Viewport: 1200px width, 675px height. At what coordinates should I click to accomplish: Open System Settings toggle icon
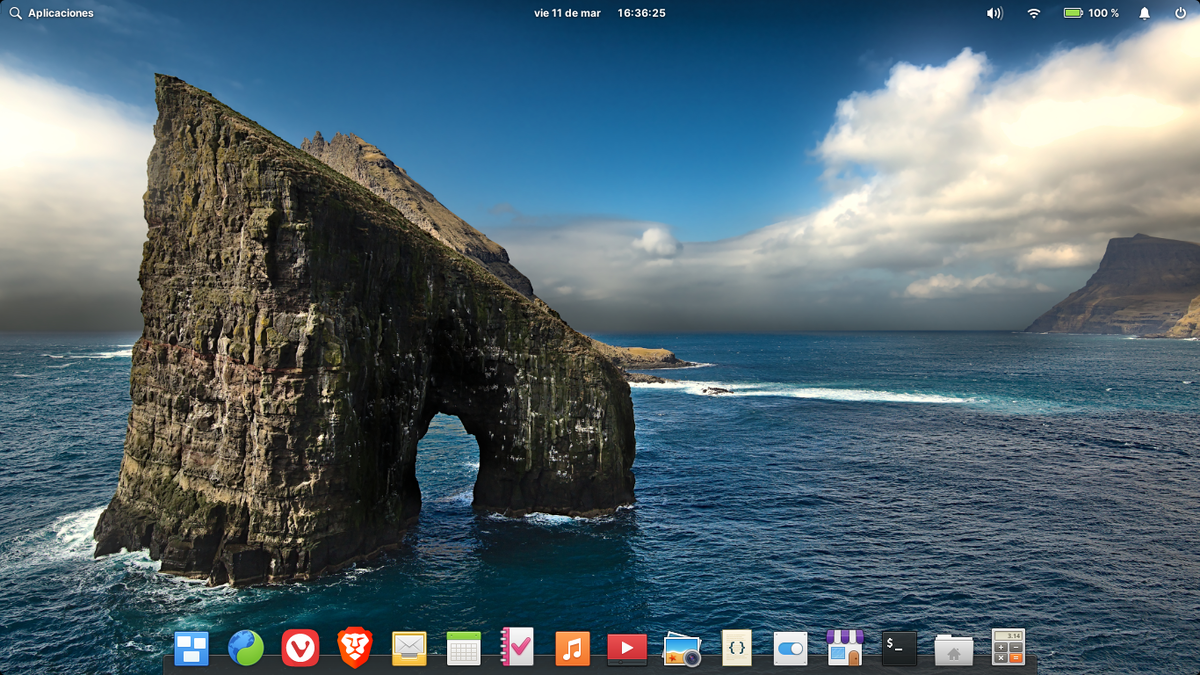click(x=790, y=649)
